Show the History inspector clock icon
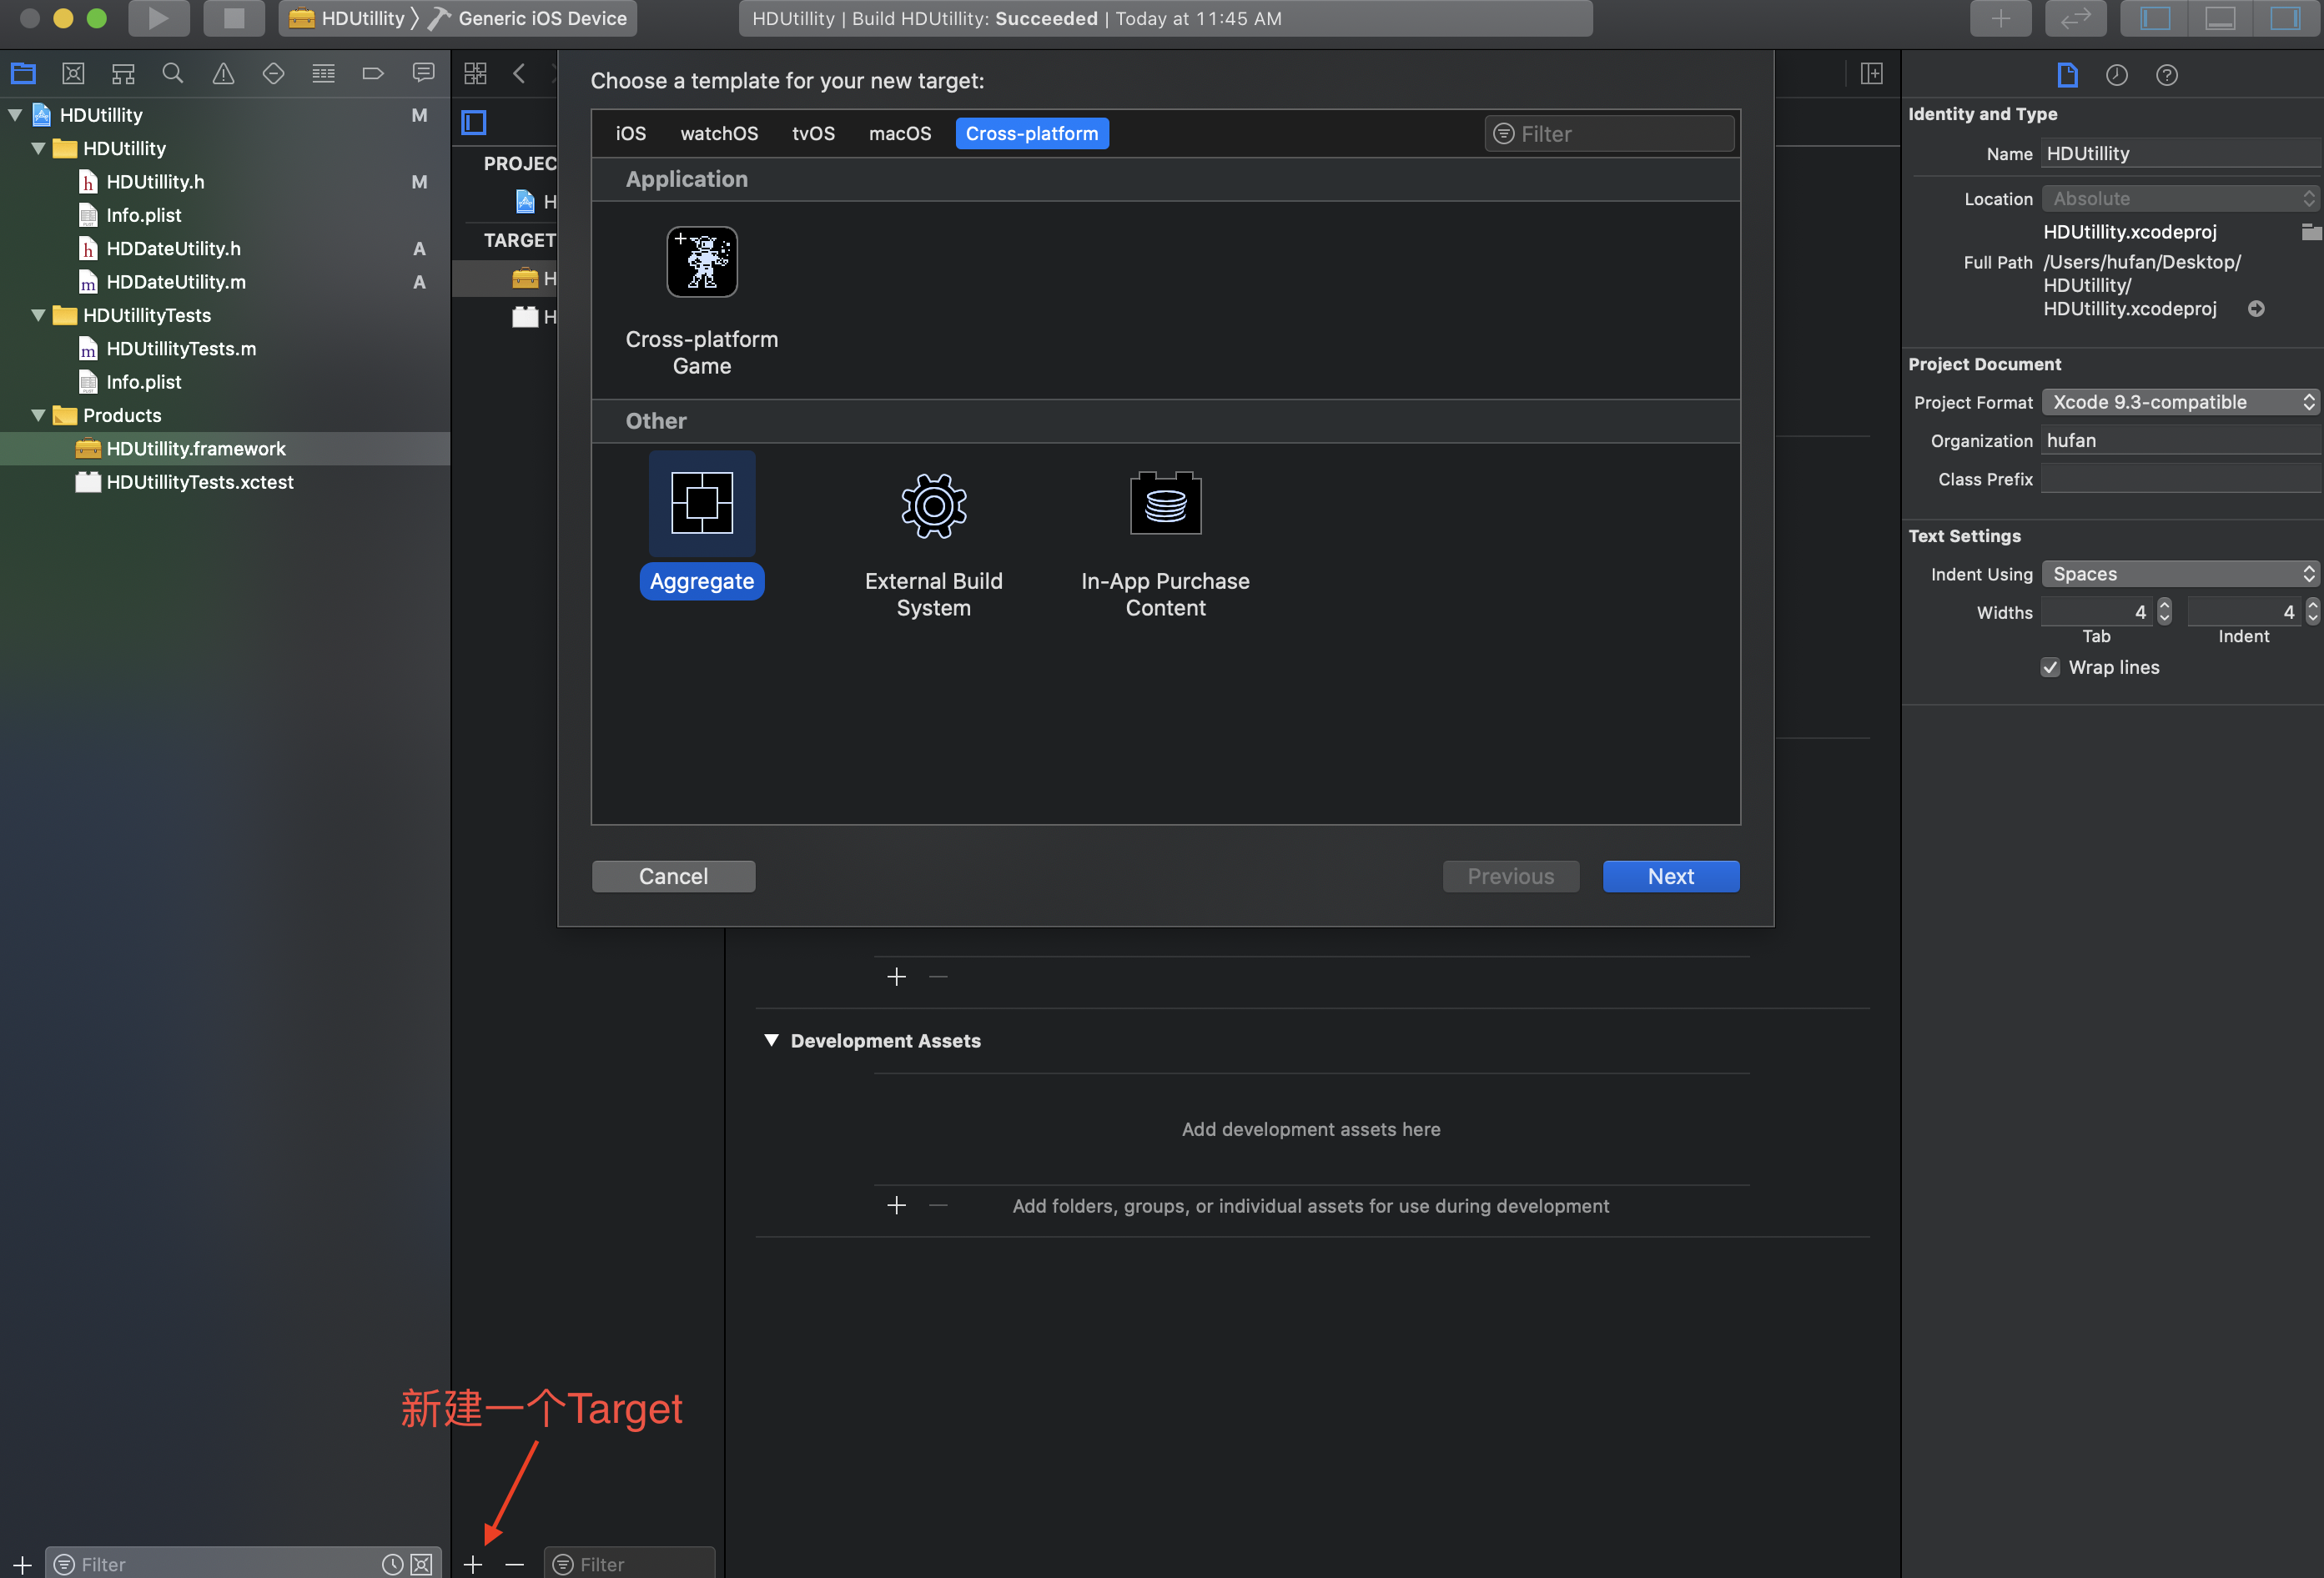This screenshot has width=2324, height=1578. pos(2117,75)
